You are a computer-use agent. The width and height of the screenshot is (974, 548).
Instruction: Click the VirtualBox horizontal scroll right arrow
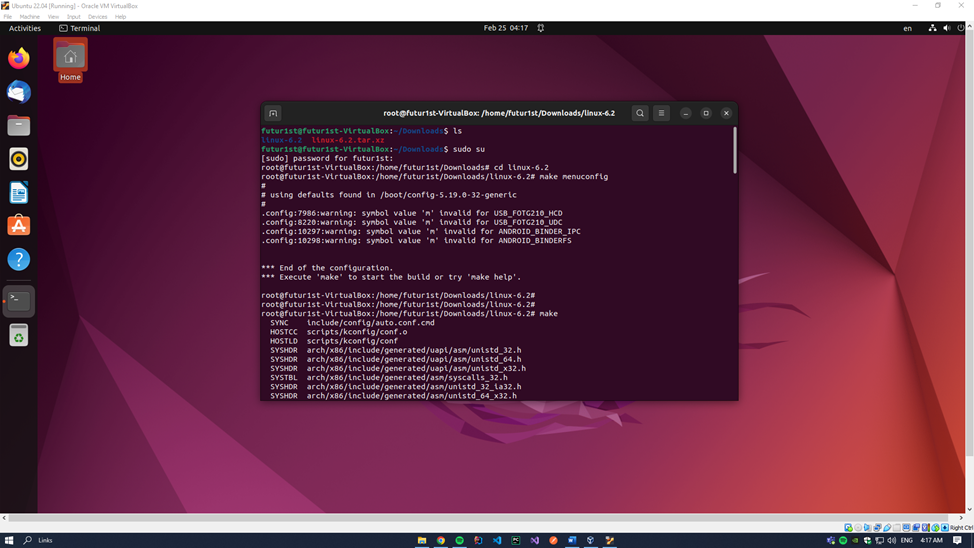pos(960,518)
